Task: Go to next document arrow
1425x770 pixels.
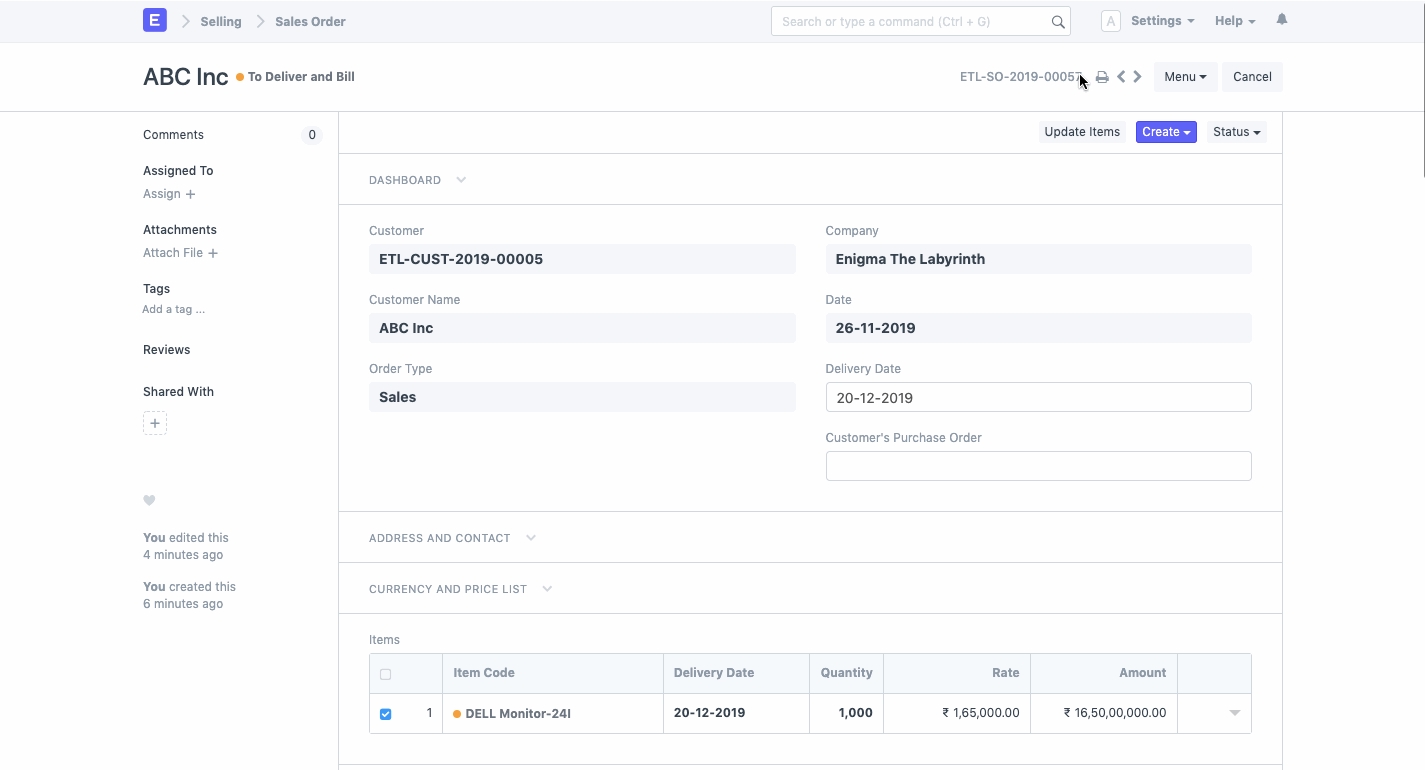Action: point(1138,77)
